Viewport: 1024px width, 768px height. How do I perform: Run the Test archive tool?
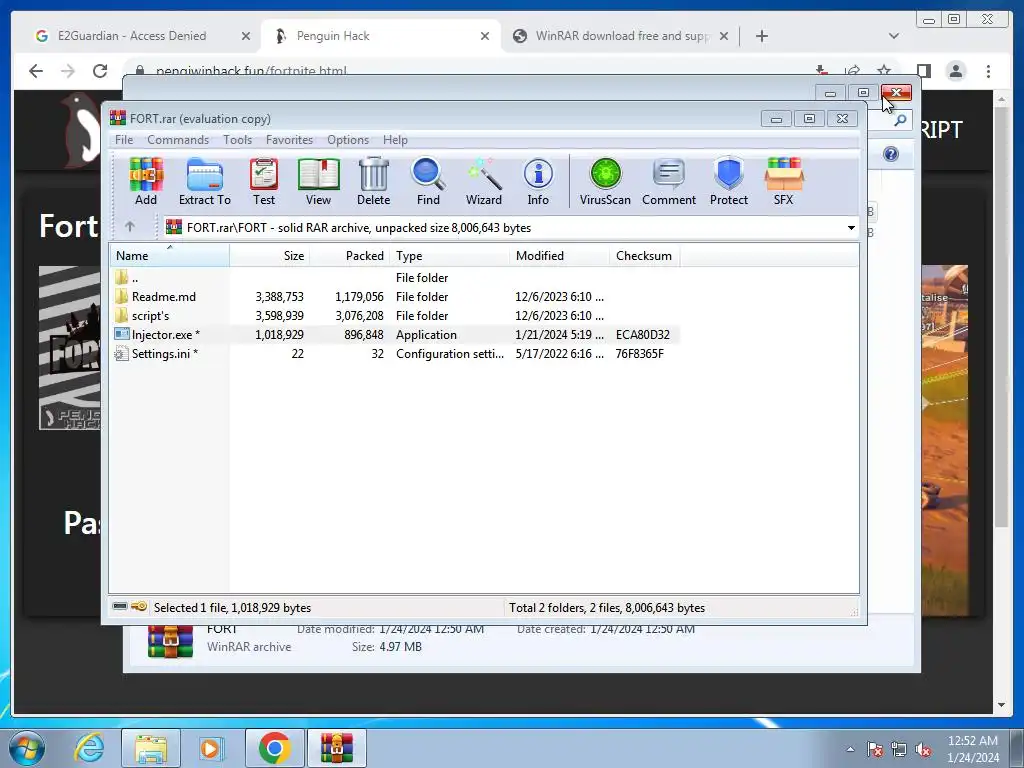(x=264, y=182)
